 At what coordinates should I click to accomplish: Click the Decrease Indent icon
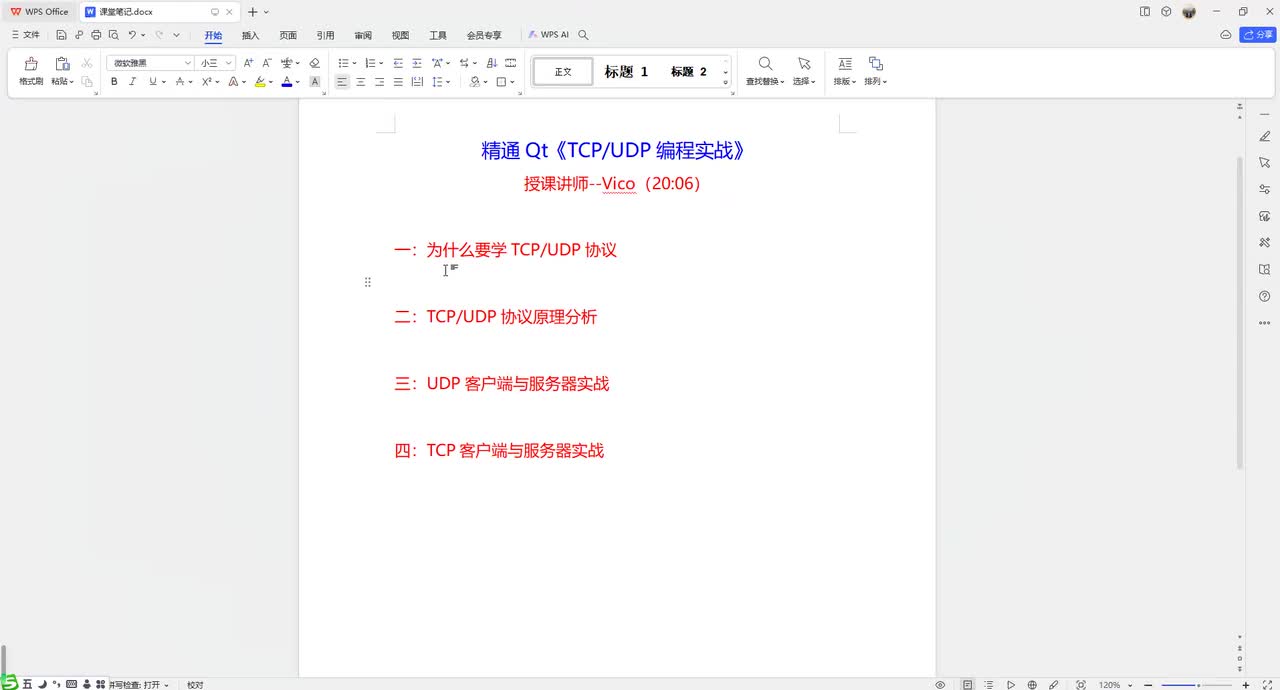click(398, 63)
